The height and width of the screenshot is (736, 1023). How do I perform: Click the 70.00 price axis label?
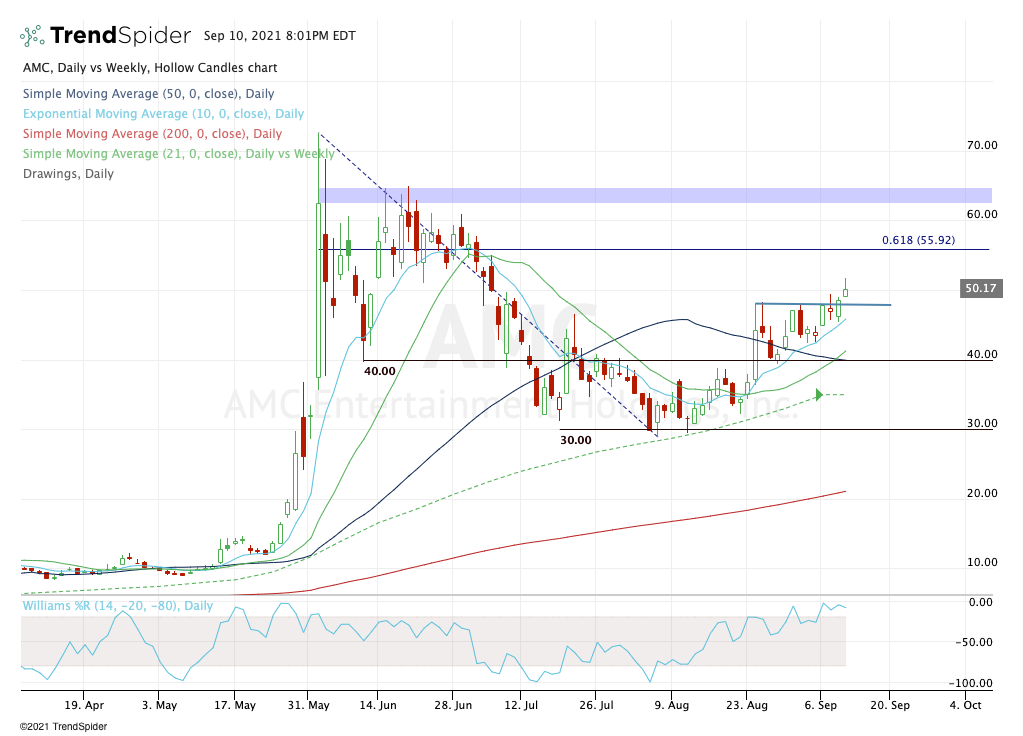tap(982, 146)
